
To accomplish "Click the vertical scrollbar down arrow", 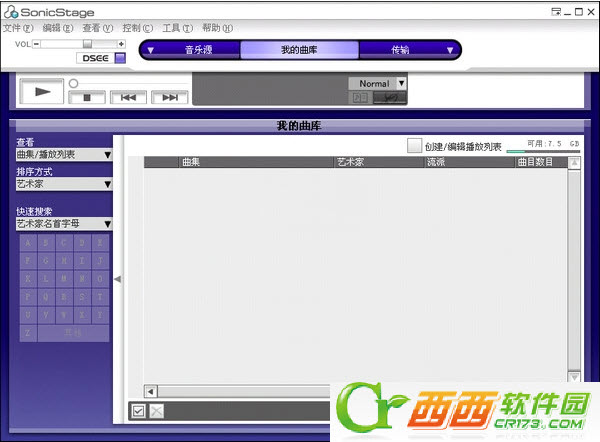I will coord(574,377).
